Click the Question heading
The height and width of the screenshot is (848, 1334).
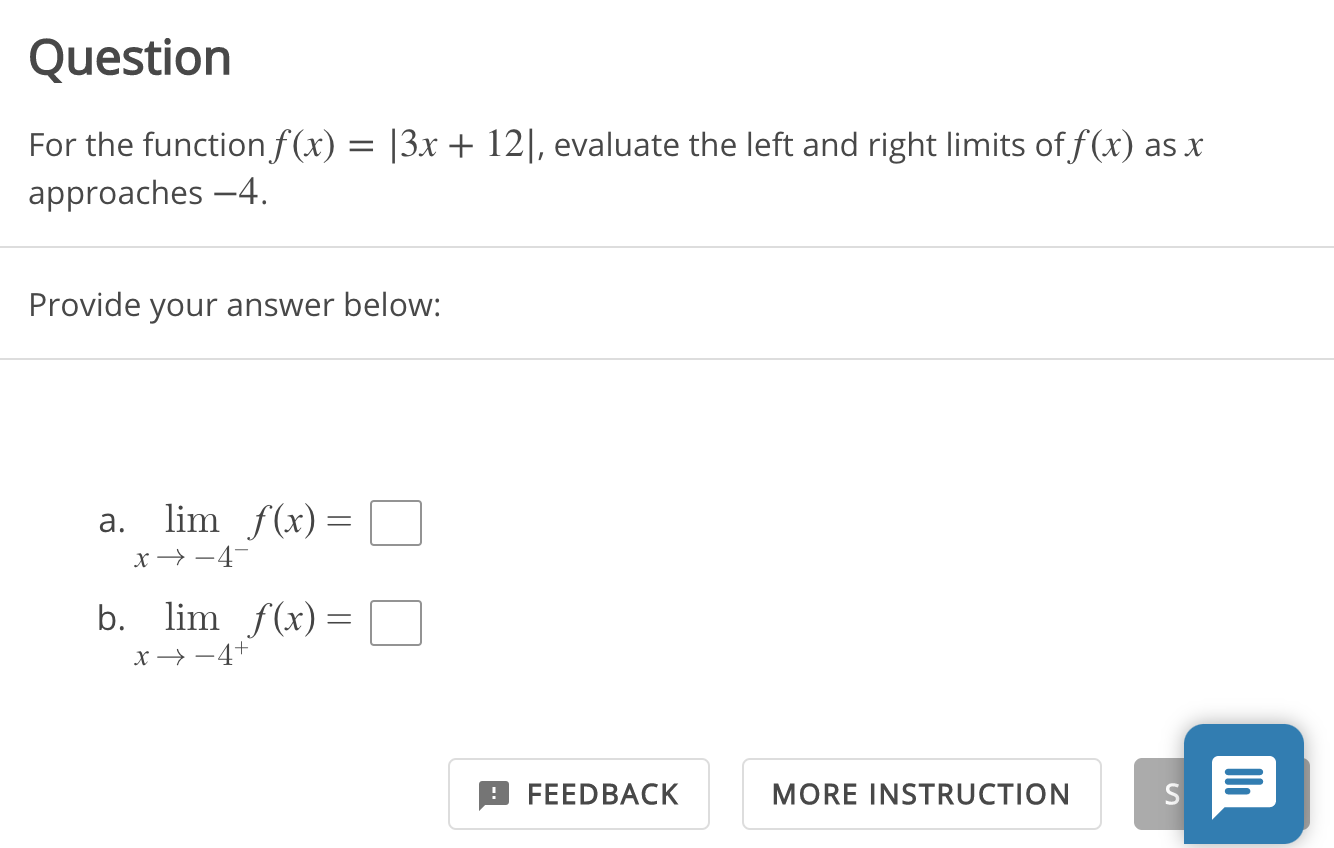coord(129,57)
